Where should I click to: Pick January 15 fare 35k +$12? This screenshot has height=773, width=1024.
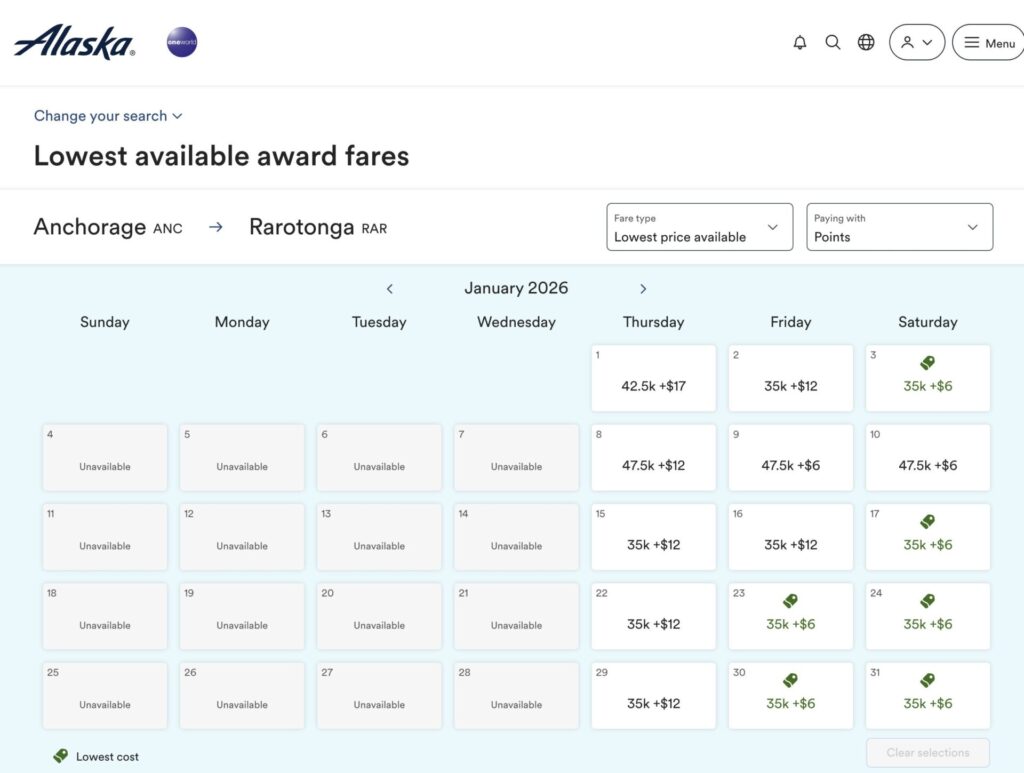(653, 537)
